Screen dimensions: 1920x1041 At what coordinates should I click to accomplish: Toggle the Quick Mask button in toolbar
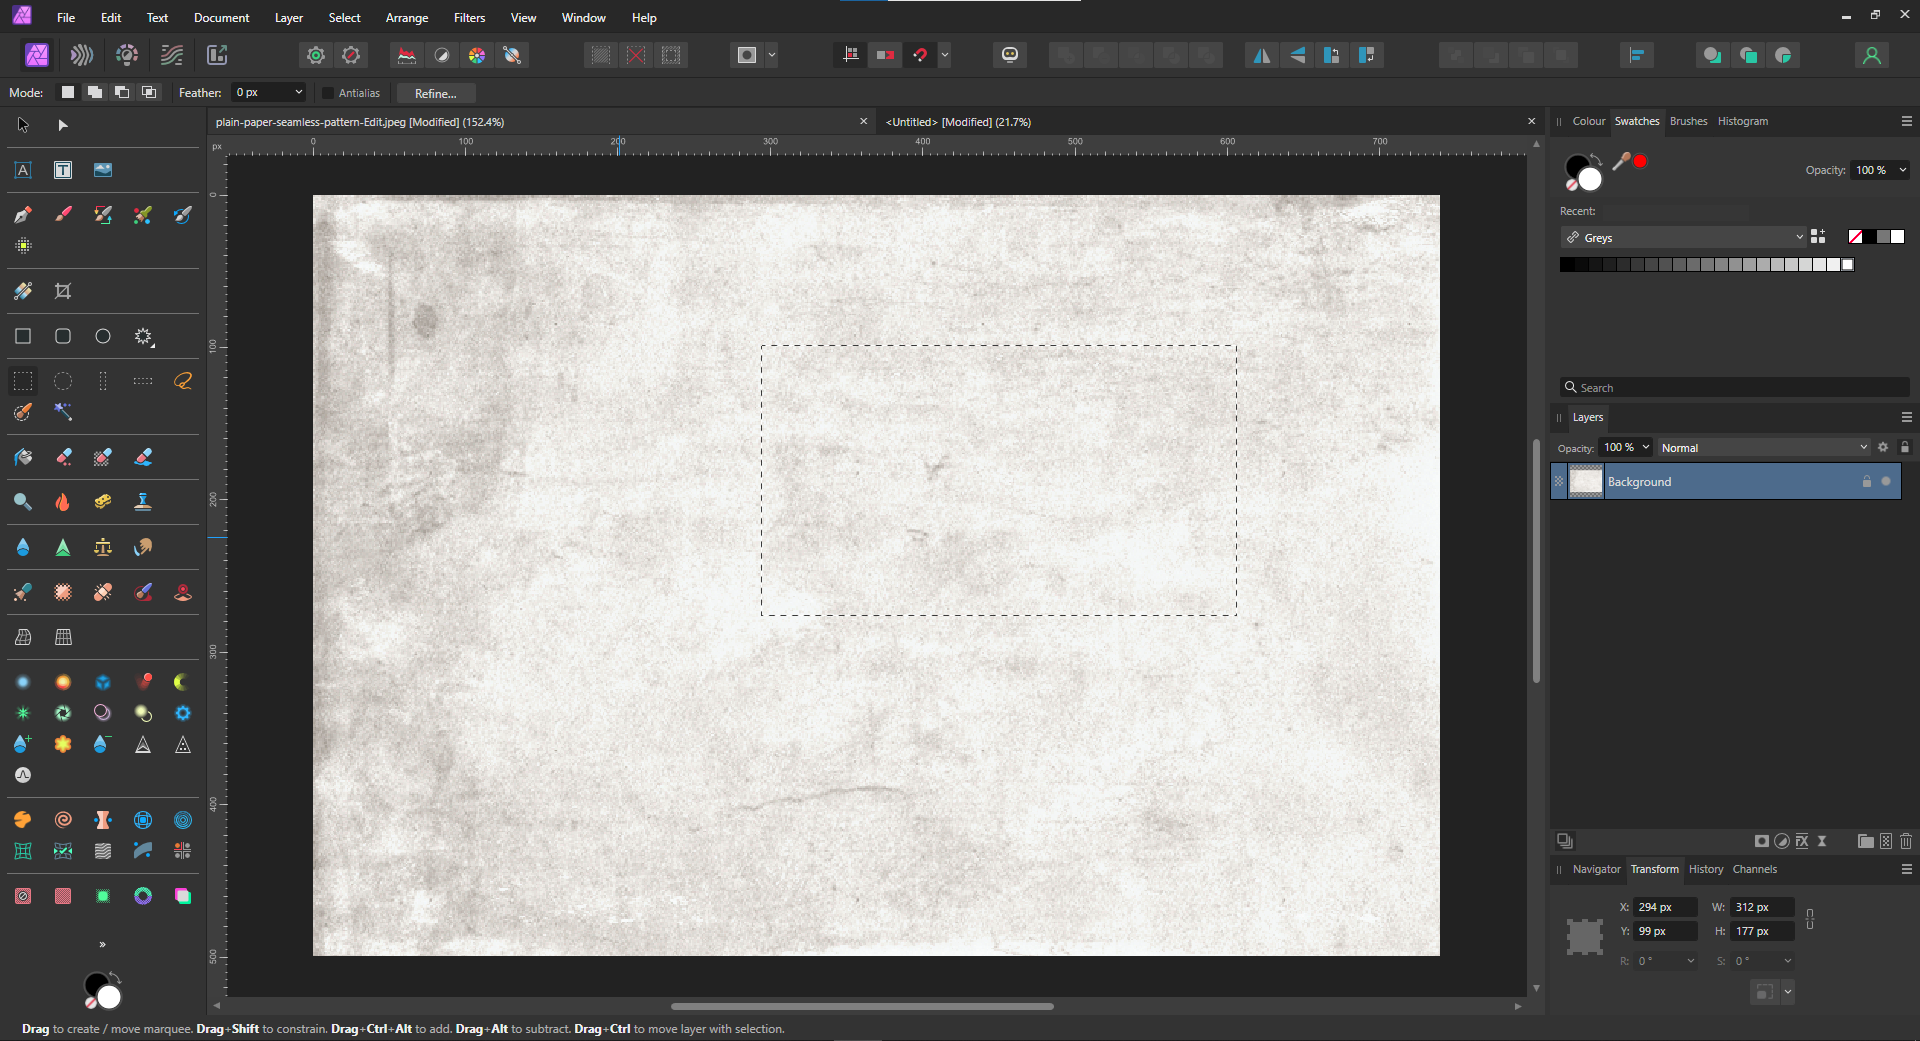click(x=747, y=55)
